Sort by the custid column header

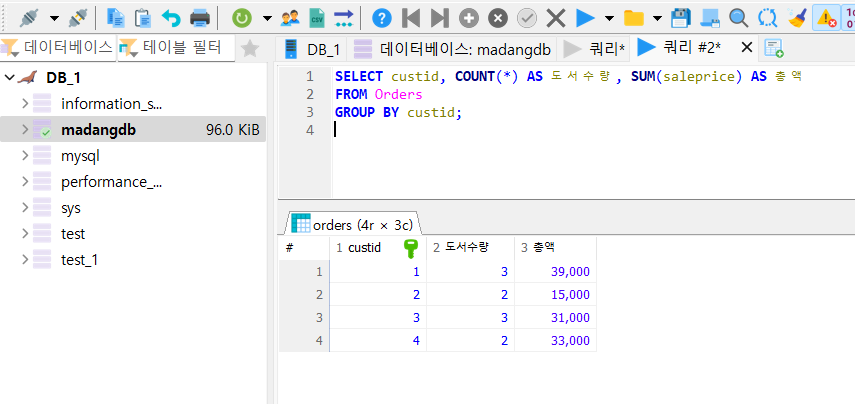(377, 248)
